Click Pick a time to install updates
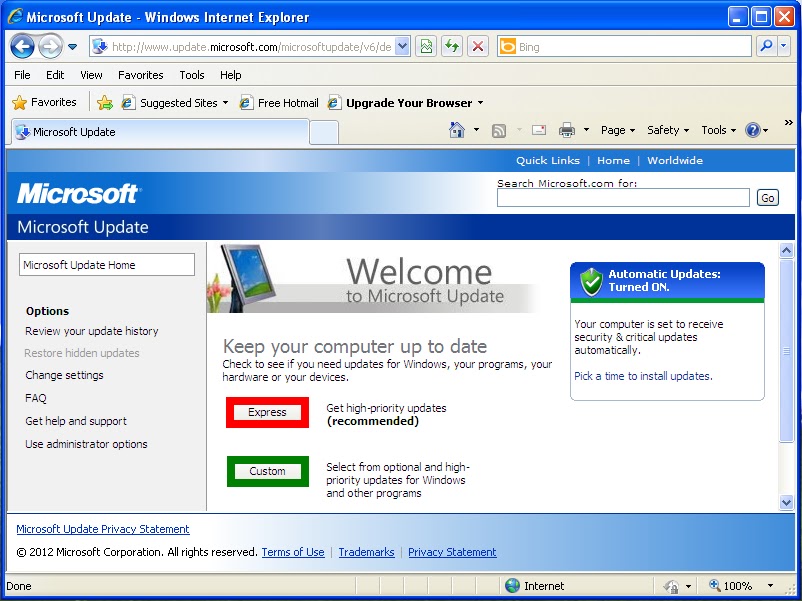802x601 pixels. click(643, 376)
